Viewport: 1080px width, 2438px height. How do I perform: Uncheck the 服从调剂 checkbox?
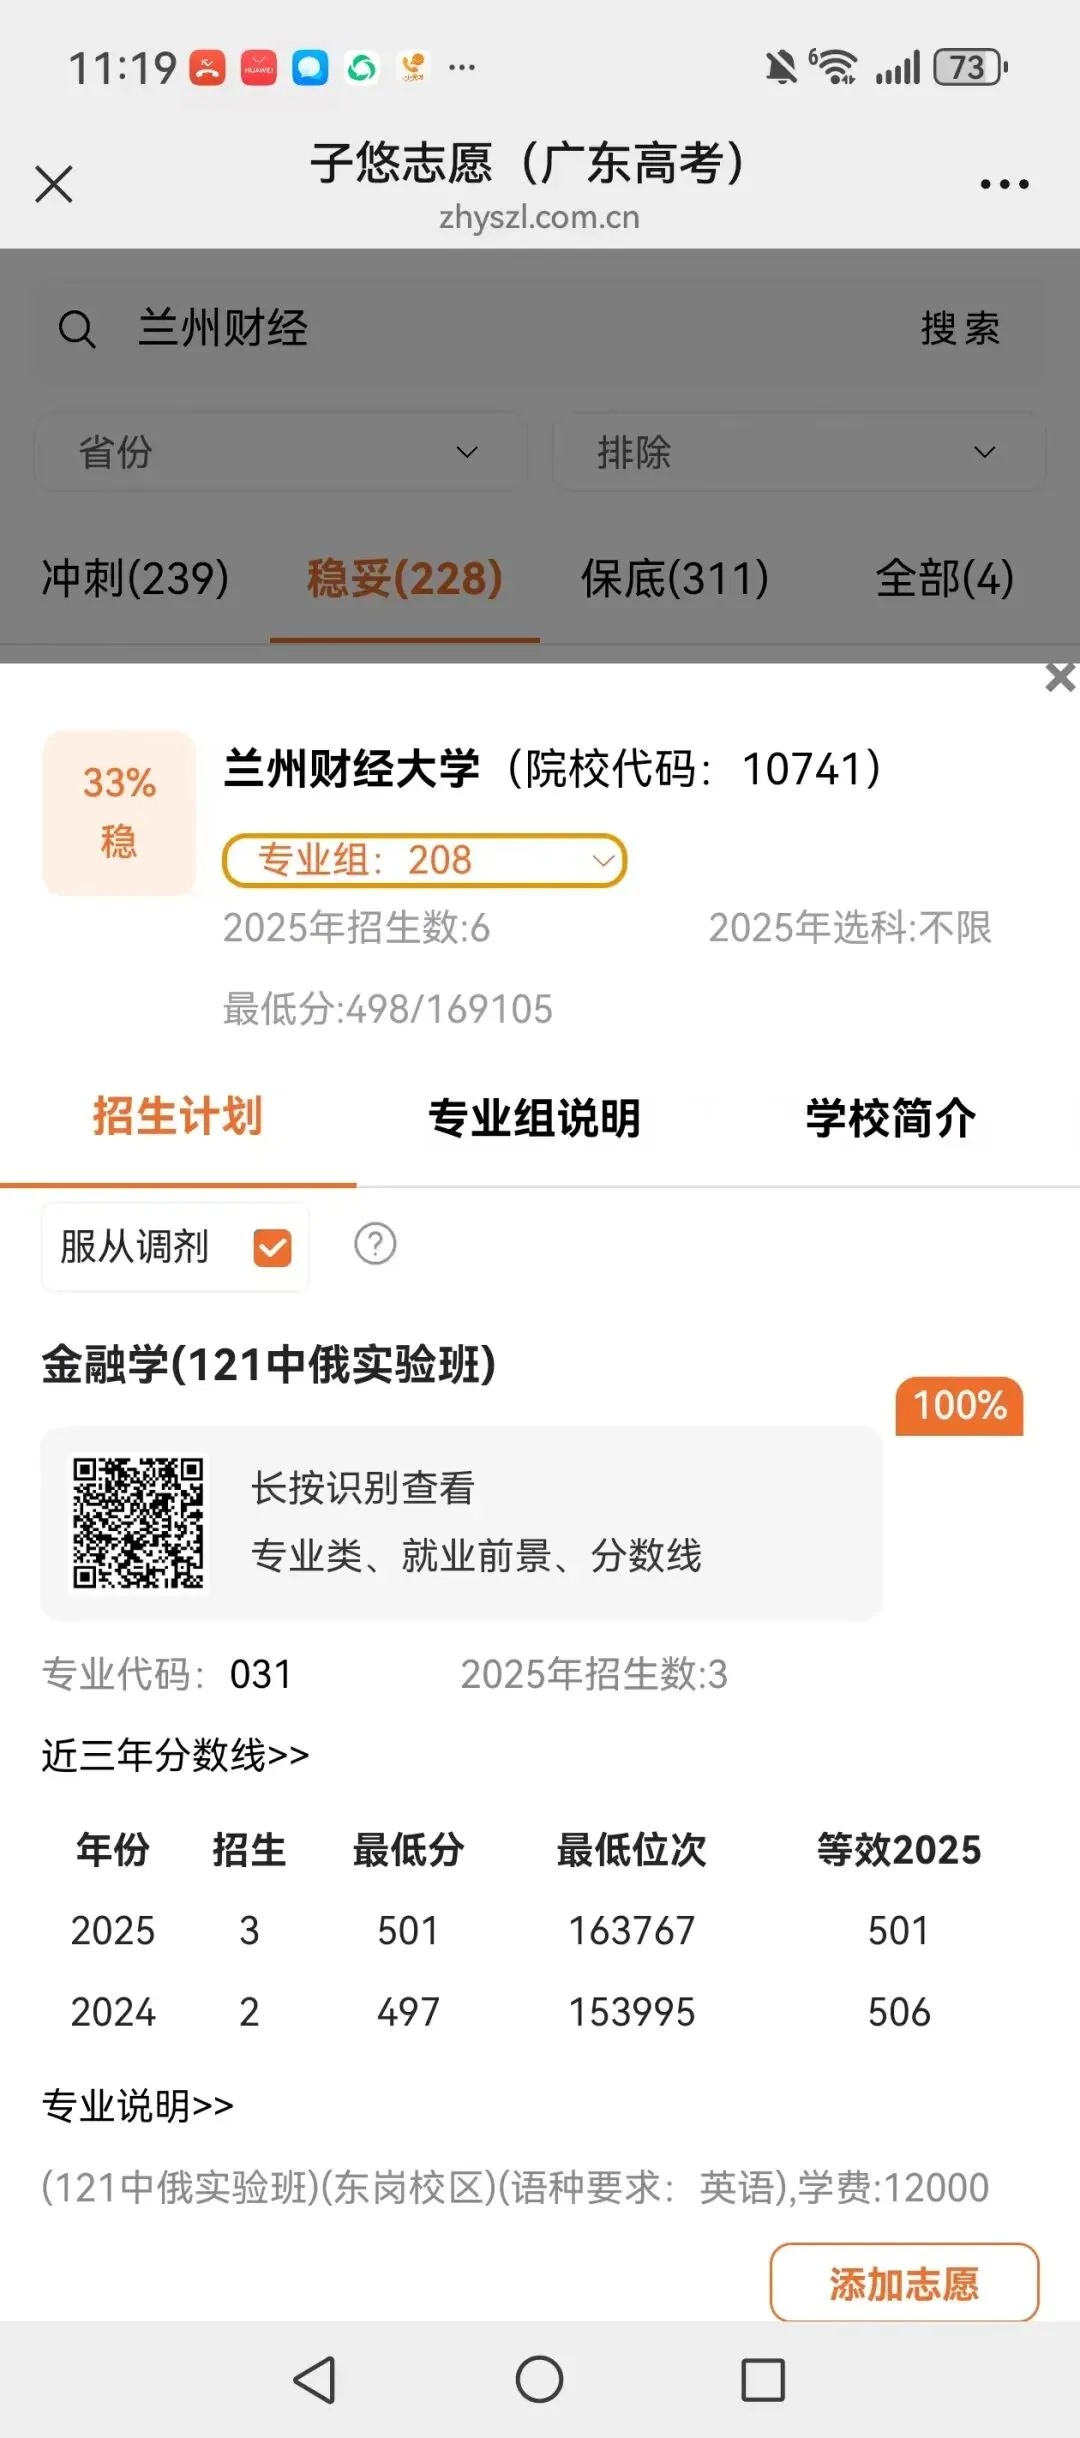(x=273, y=1247)
